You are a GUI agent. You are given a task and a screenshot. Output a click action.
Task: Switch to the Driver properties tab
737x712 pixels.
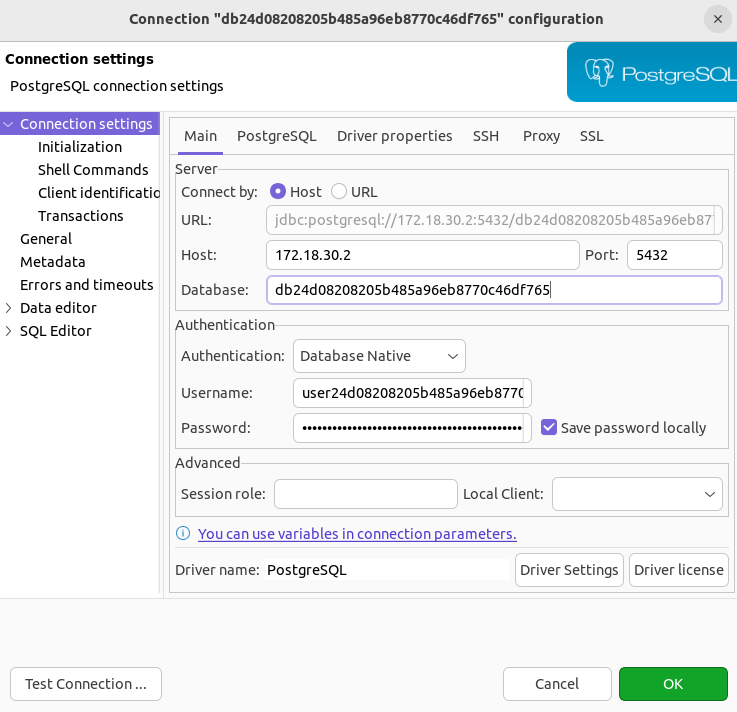point(394,136)
